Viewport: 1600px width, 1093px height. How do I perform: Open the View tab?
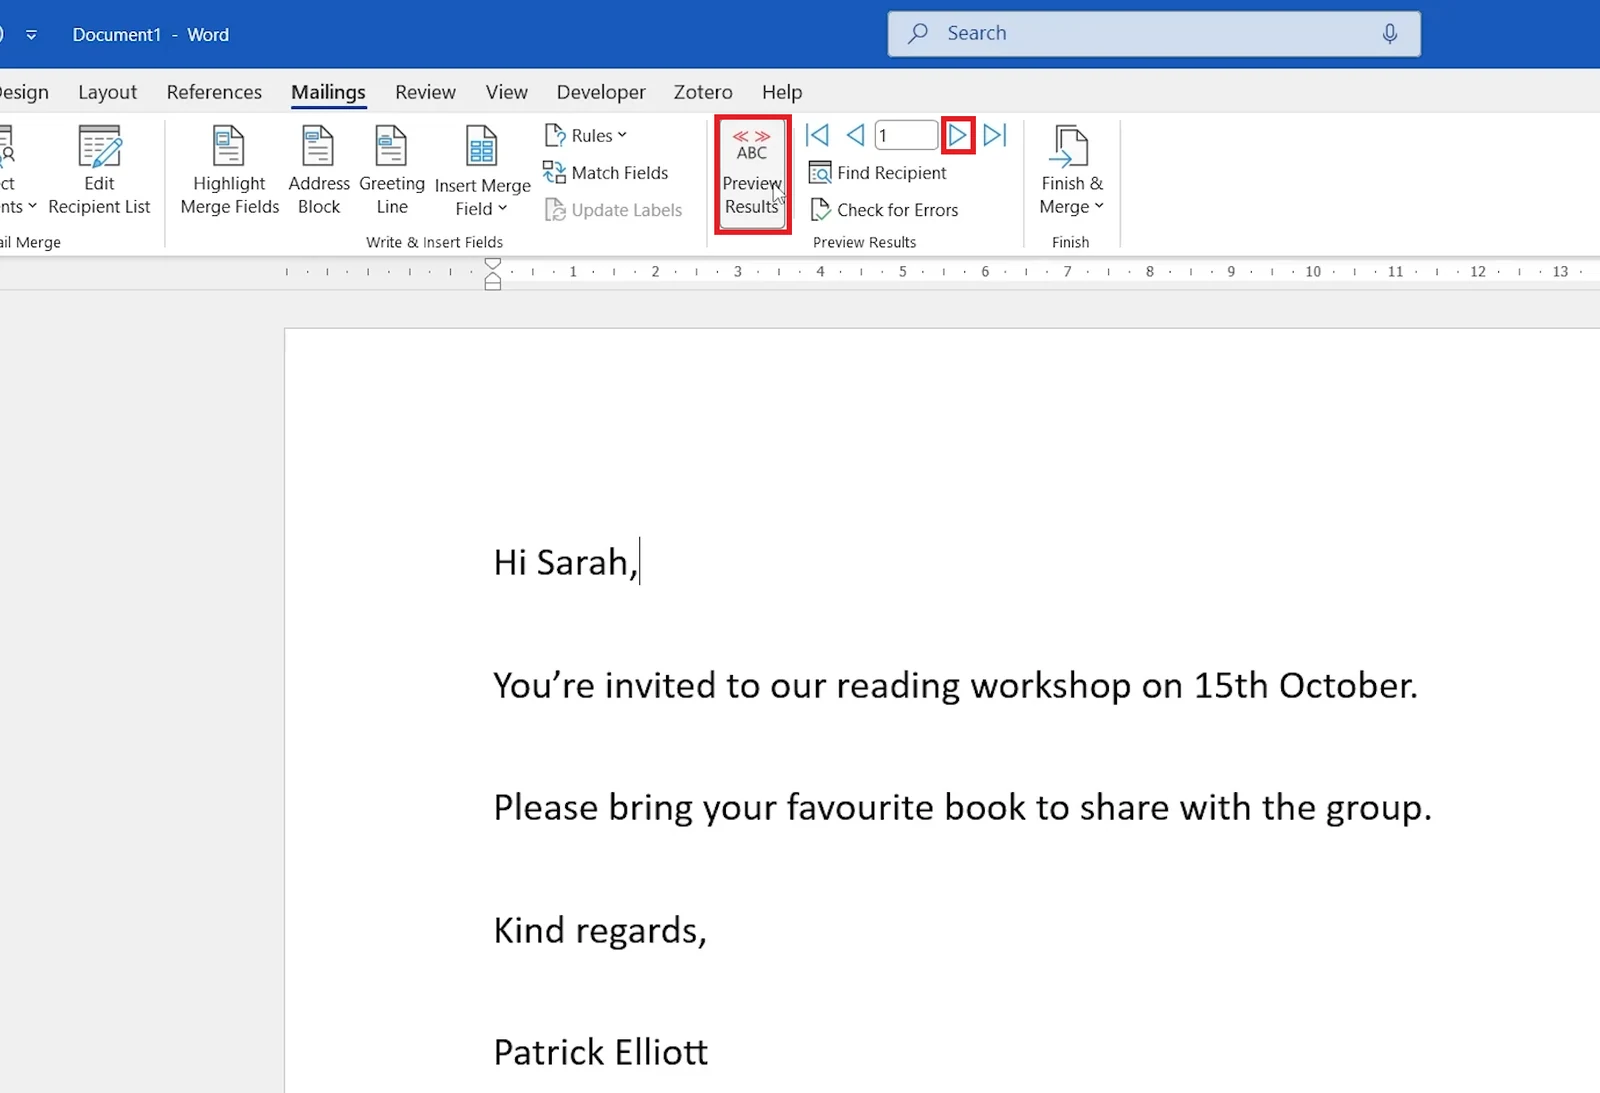tap(506, 92)
